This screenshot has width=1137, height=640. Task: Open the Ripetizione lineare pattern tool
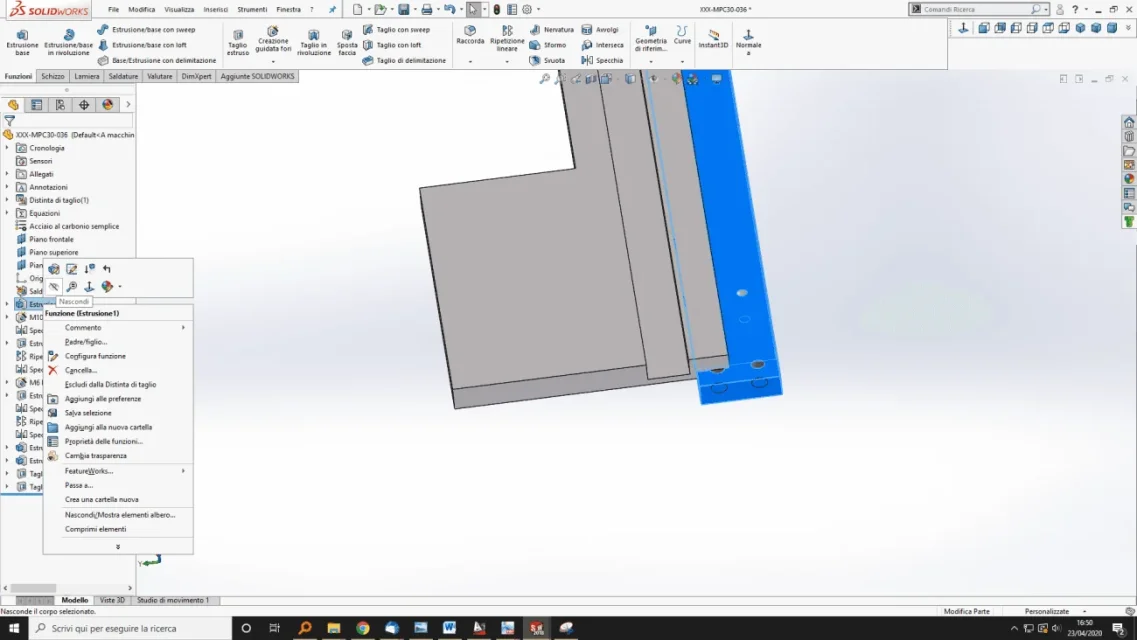coord(507,39)
